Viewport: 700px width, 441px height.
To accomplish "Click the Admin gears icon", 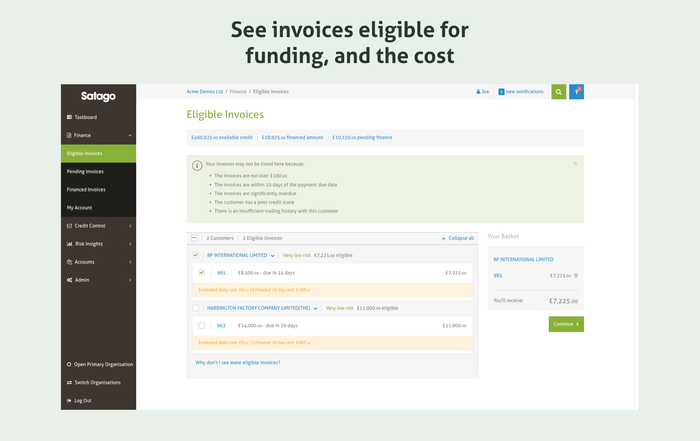I will click(69, 280).
